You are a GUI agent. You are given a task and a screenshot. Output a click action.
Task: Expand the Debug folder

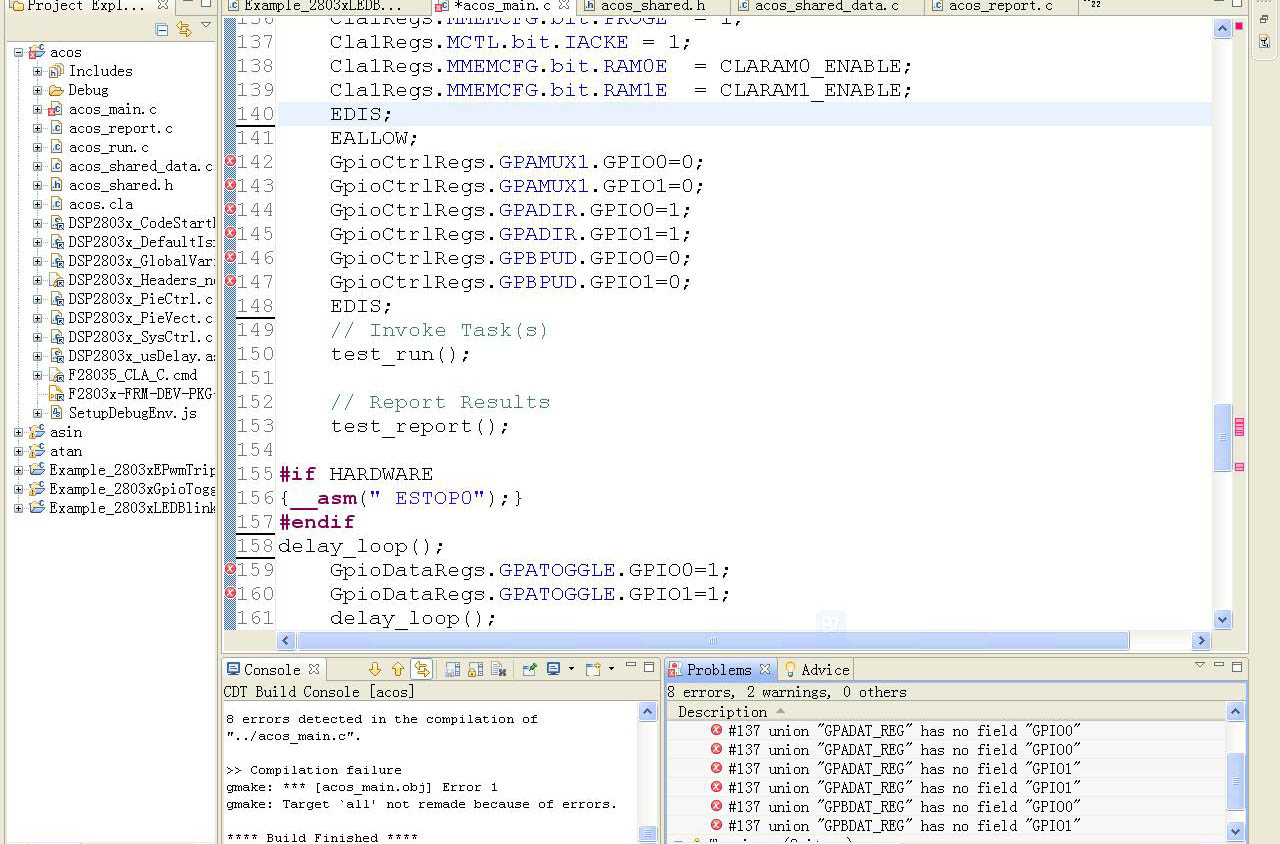pyautogui.click(x=37, y=90)
